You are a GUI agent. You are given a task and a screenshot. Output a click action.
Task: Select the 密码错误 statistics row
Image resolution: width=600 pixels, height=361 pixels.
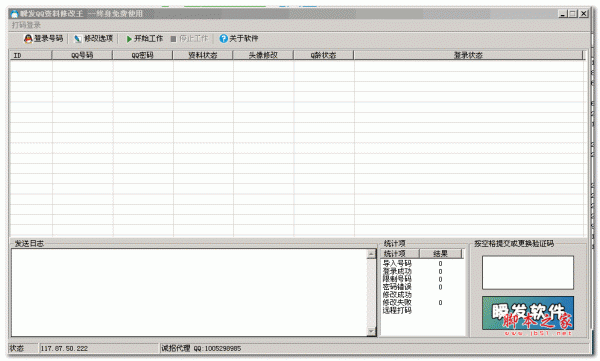click(x=422, y=287)
